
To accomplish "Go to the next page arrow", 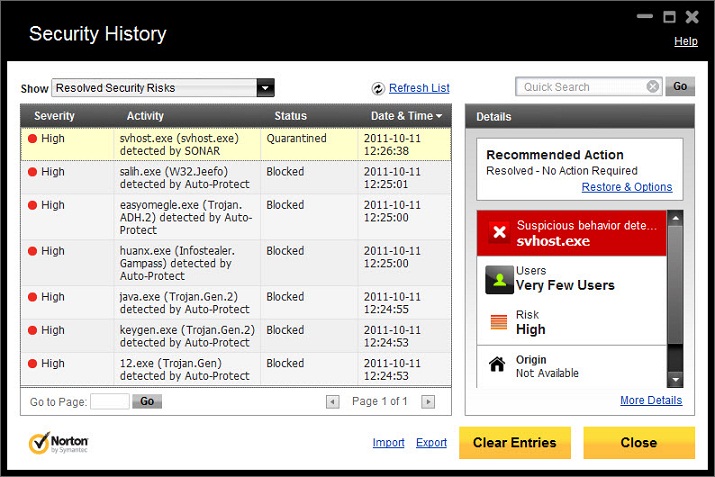I will (428, 402).
